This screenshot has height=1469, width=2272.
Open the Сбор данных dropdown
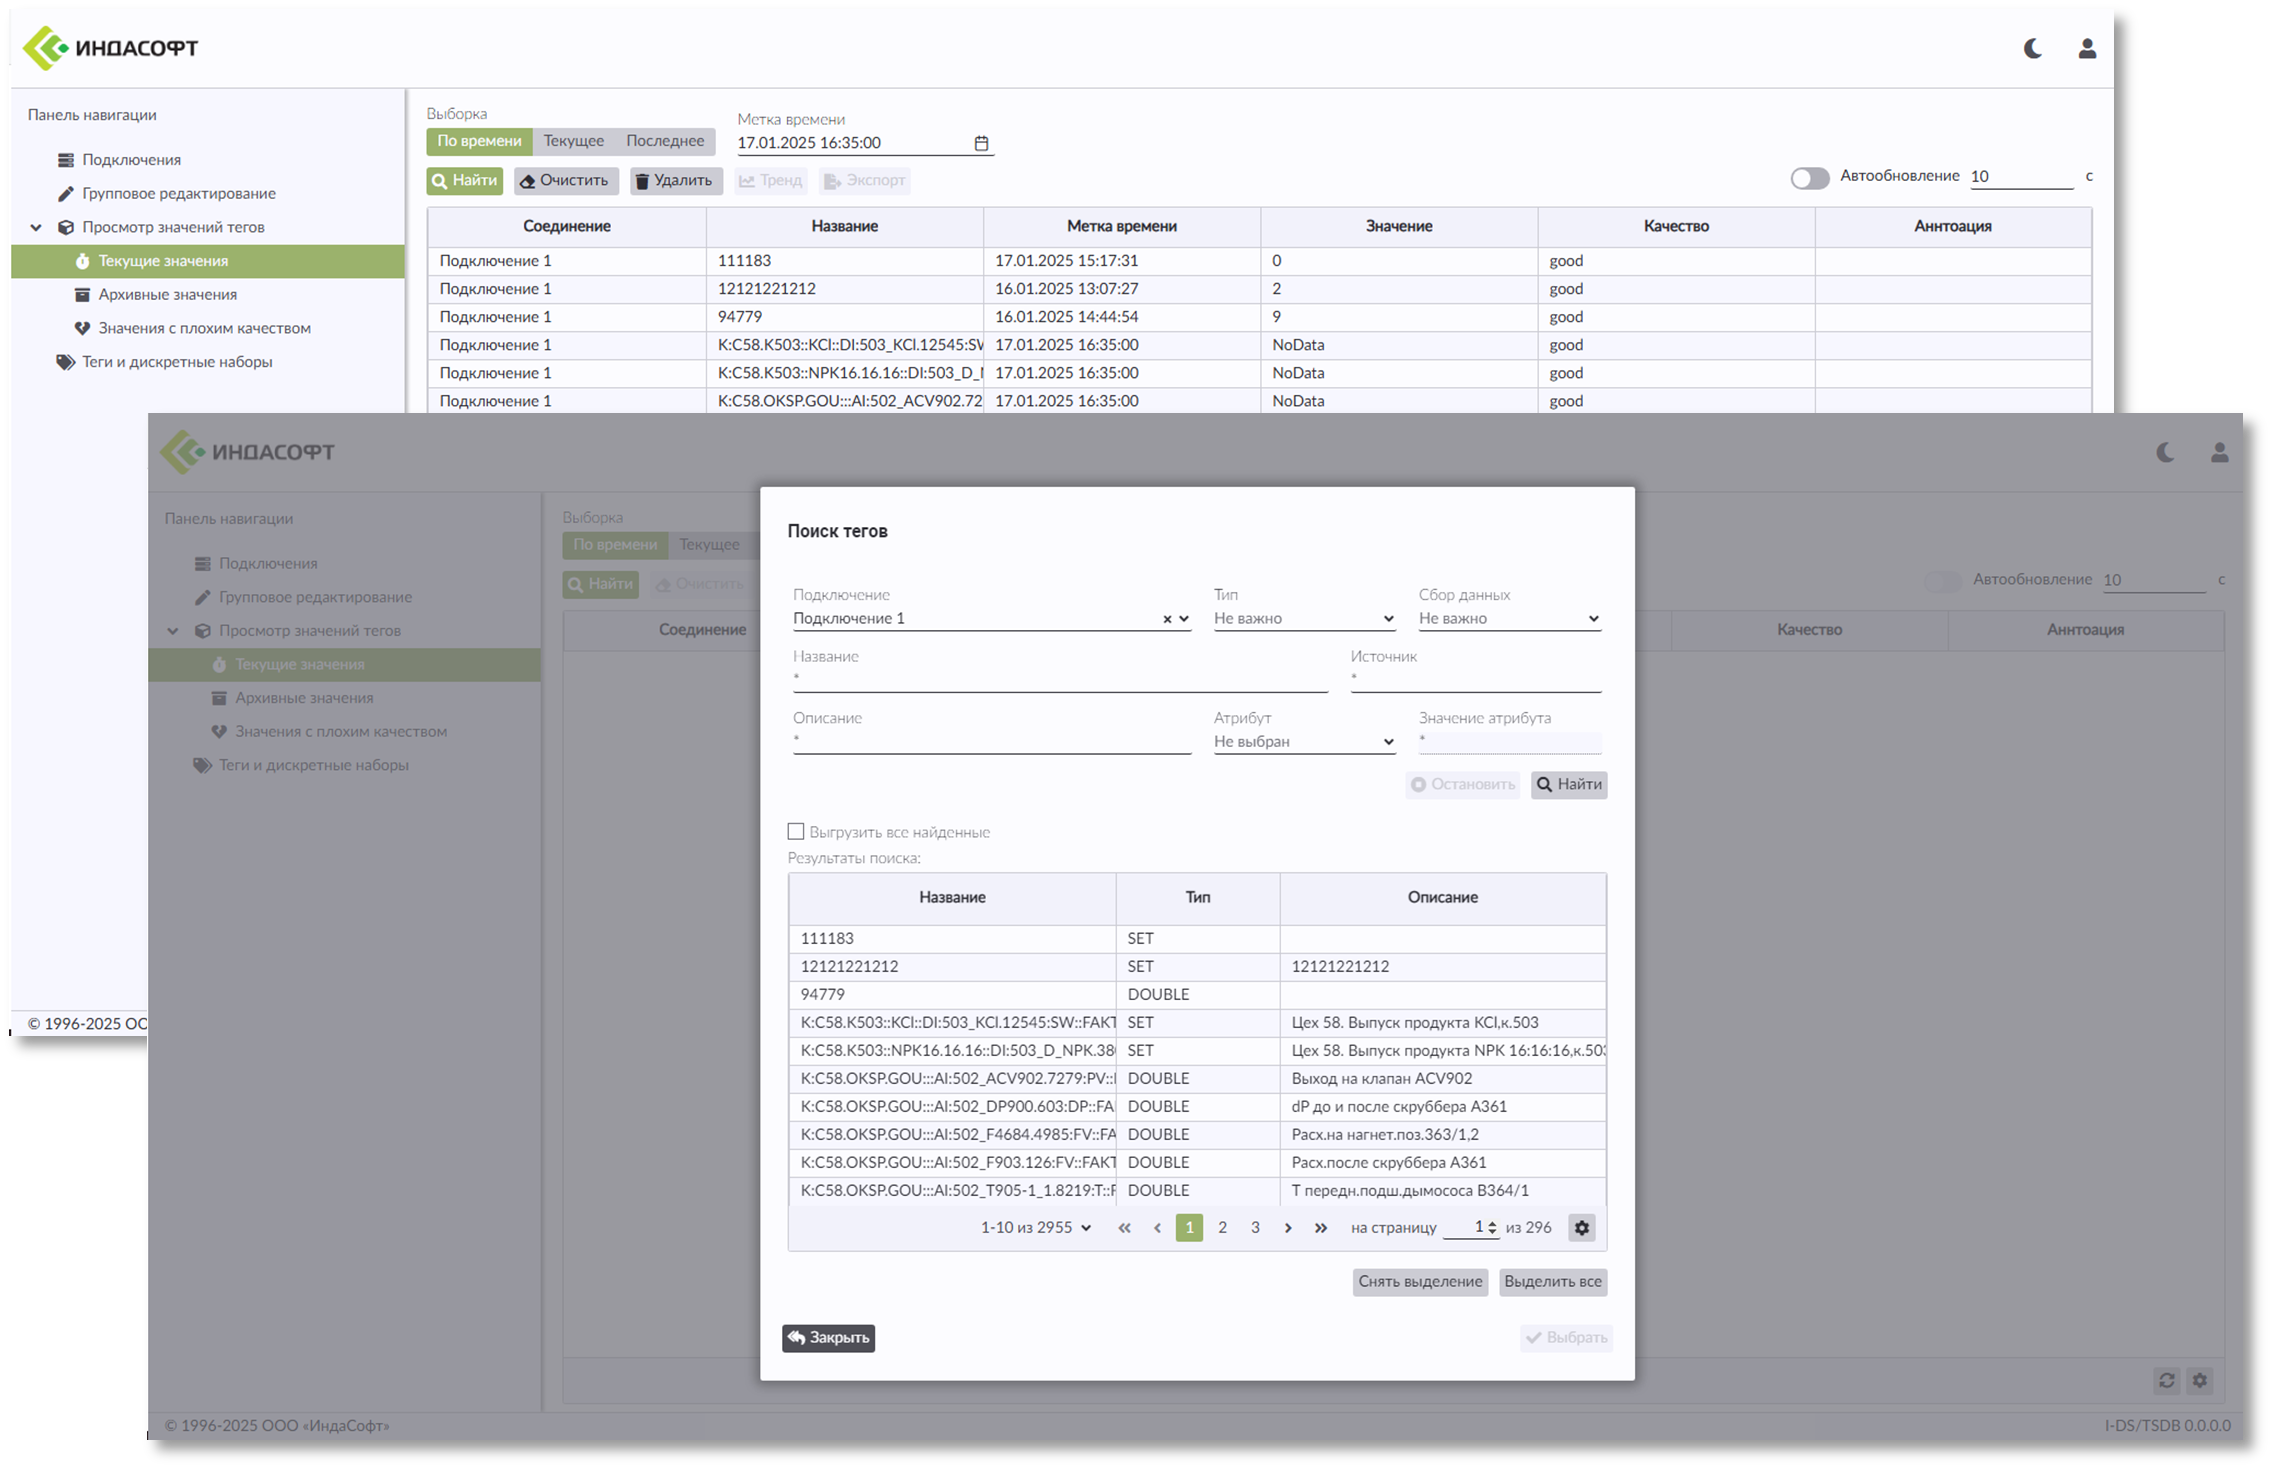tap(1508, 619)
